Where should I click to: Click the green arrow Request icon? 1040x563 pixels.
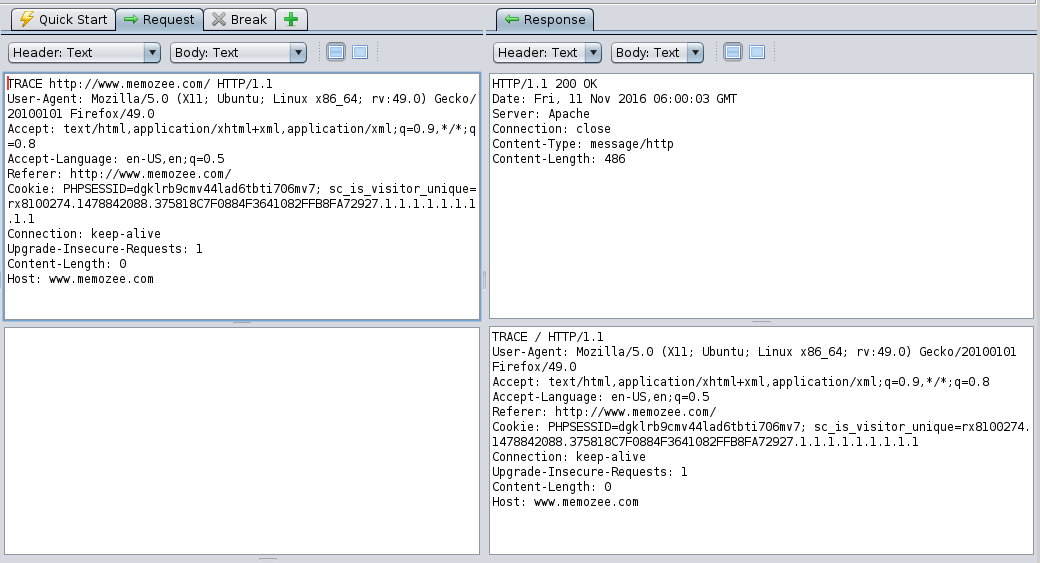click(x=131, y=19)
